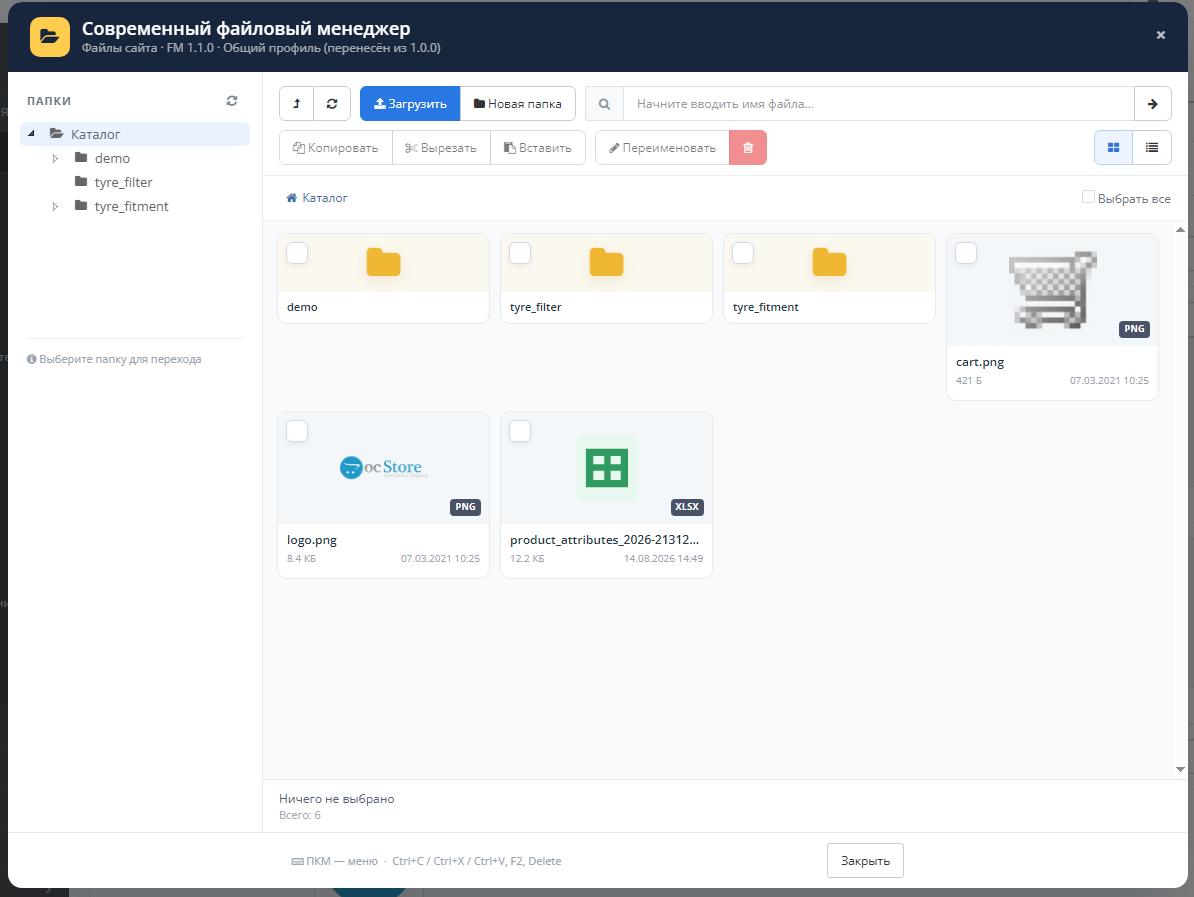Click the PNG badge on cart.png
1194x897 pixels.
(1134, 329)
